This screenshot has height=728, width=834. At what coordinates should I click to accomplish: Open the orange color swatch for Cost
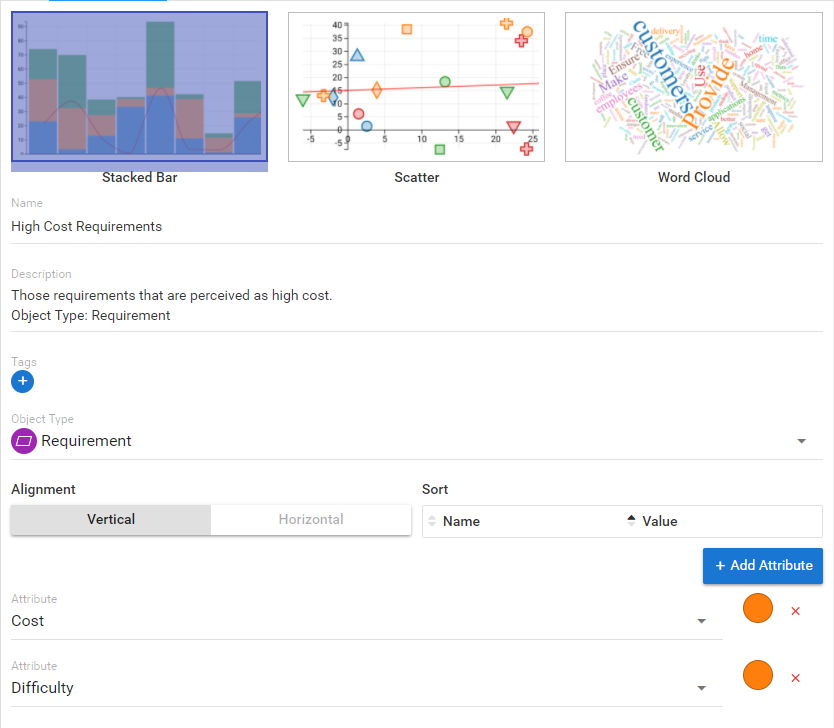coord(758,608)
